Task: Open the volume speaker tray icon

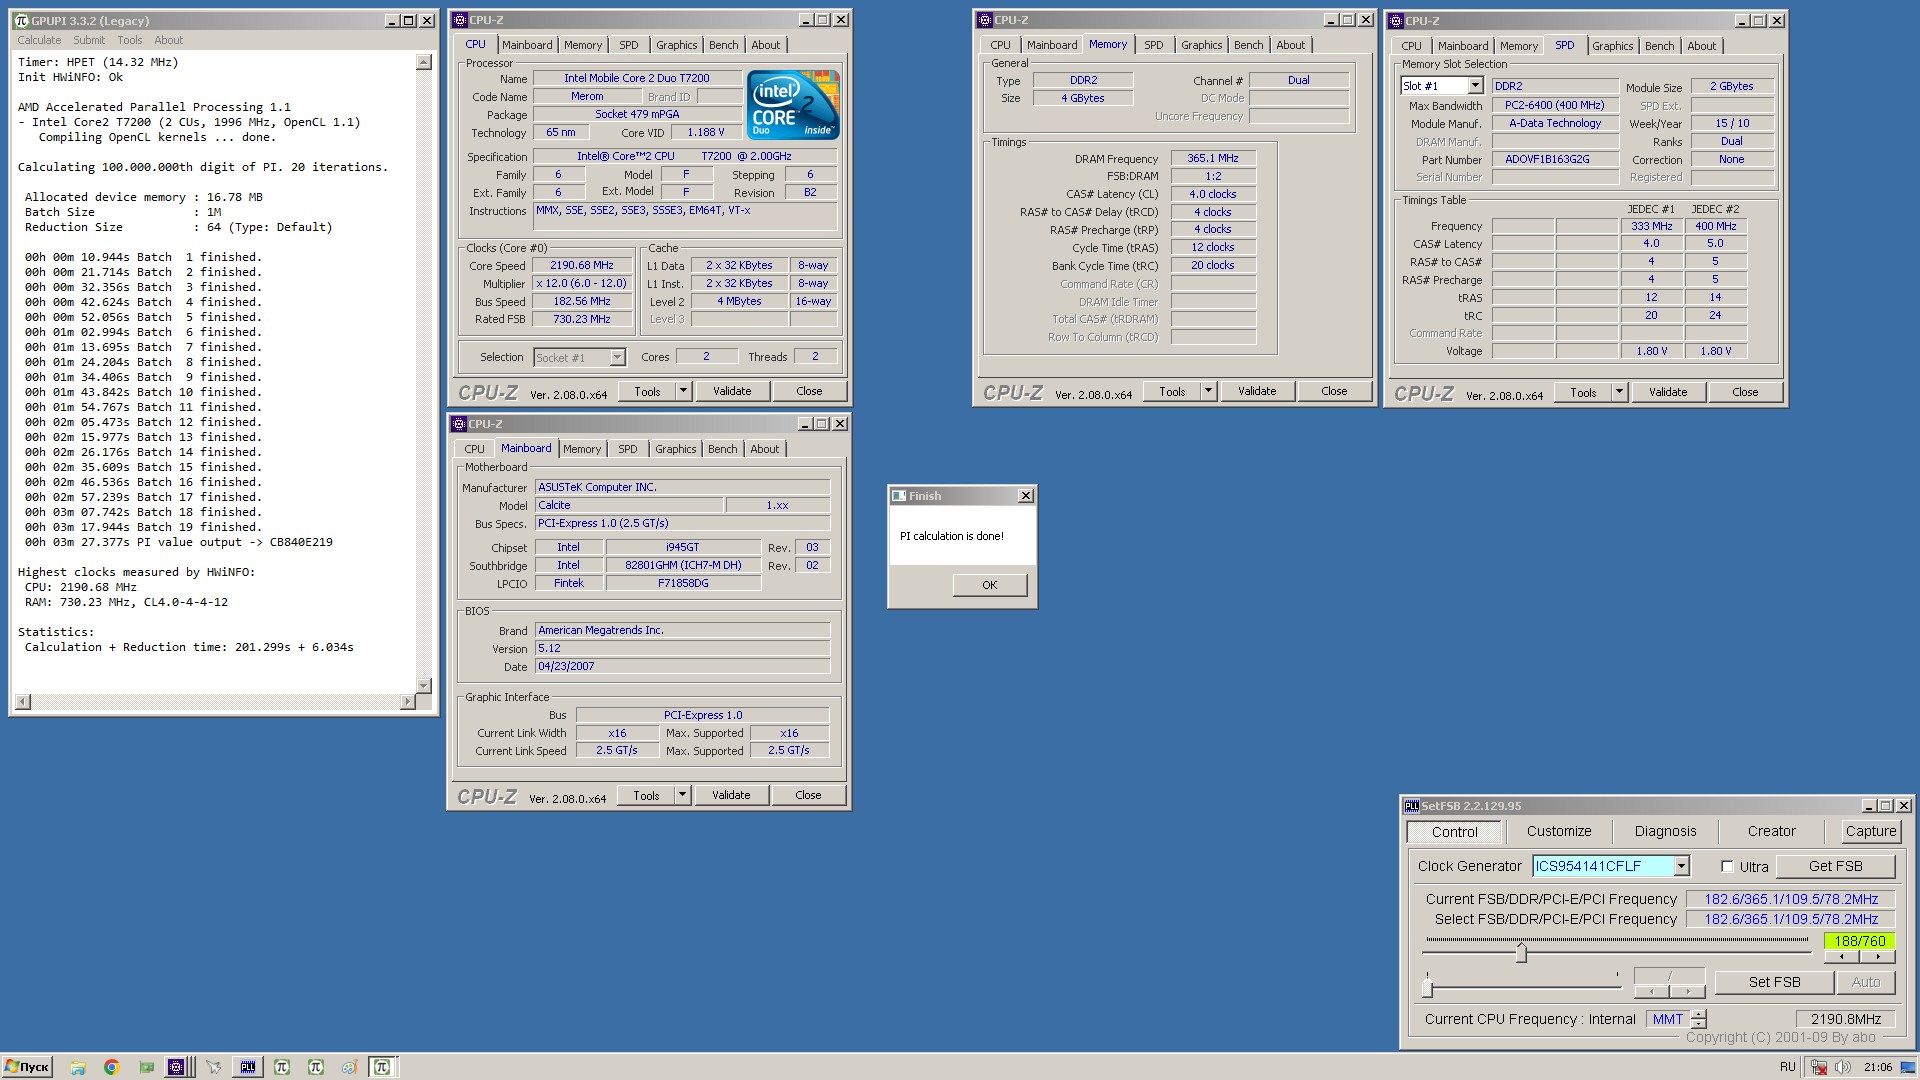Action: (1842, 1067)
